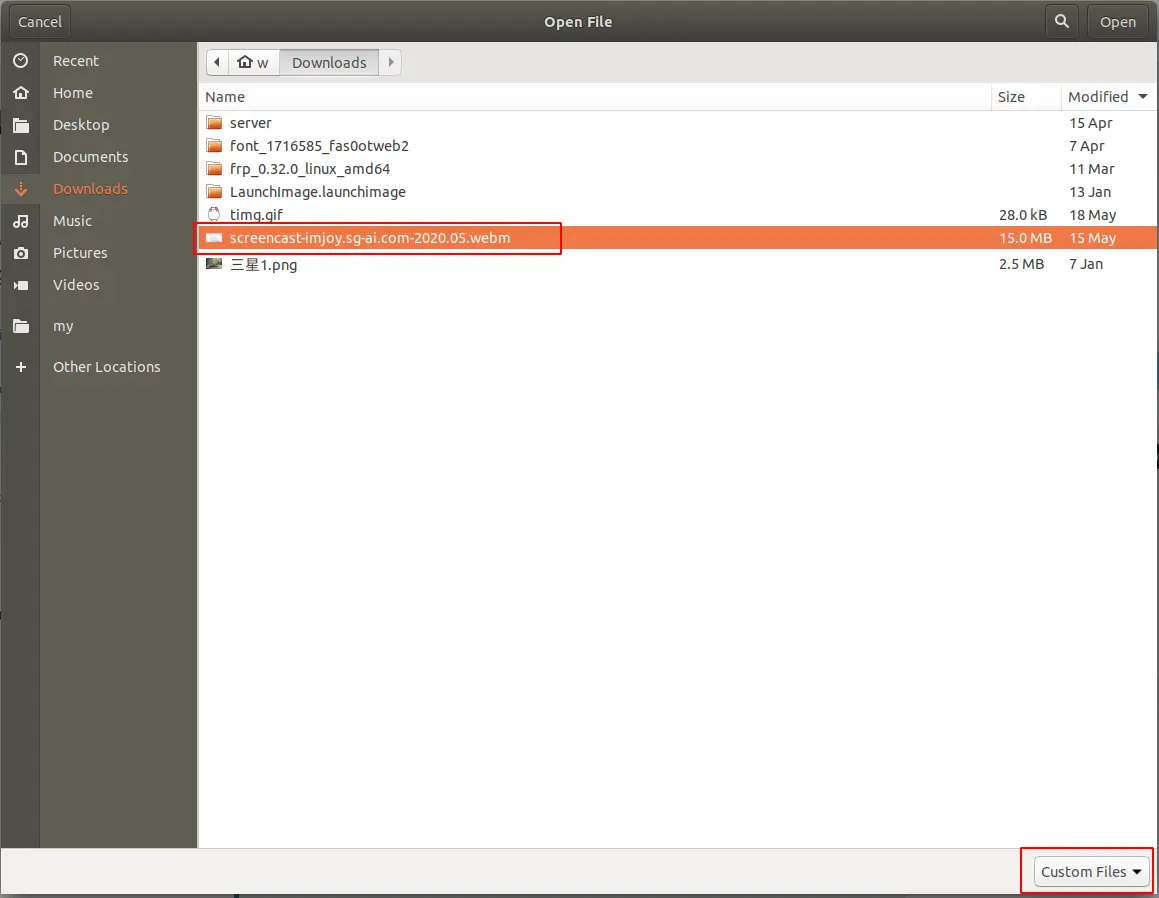The image size is (1159, 898).
Task: Go back with the path bar left arrow
Action: point(217,62)
